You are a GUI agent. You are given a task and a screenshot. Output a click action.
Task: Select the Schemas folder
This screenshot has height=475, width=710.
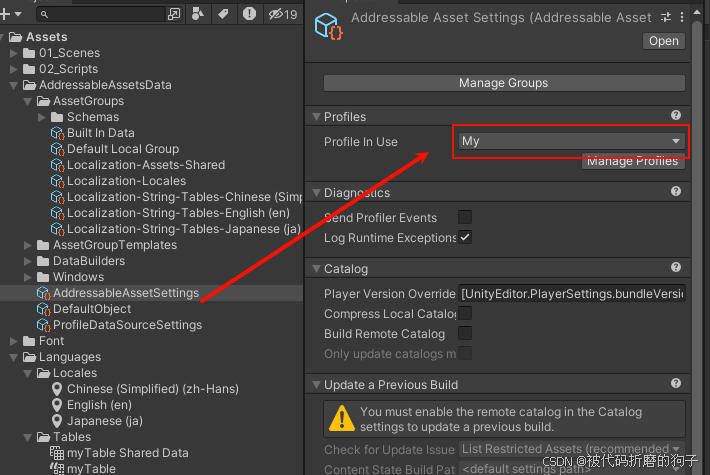[x=85, y=117]
